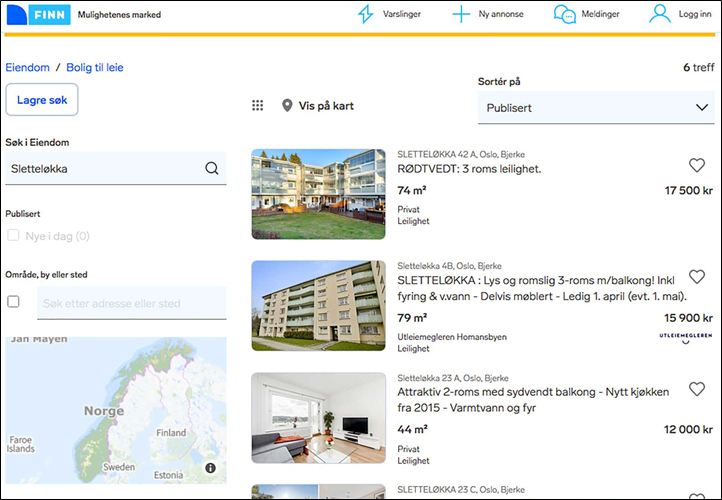Click Utleiemegleren Homansbyen text

[452, 337]
